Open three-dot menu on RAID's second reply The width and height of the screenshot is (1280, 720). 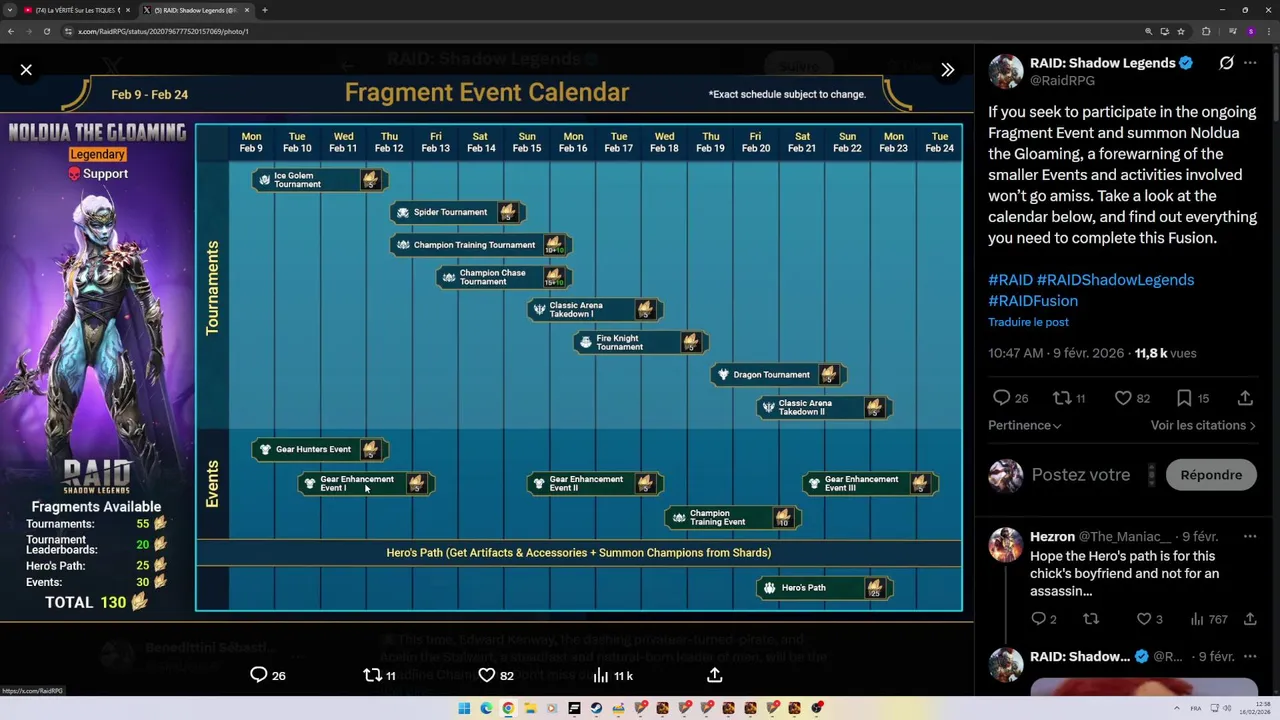[x=1250, y=657]
